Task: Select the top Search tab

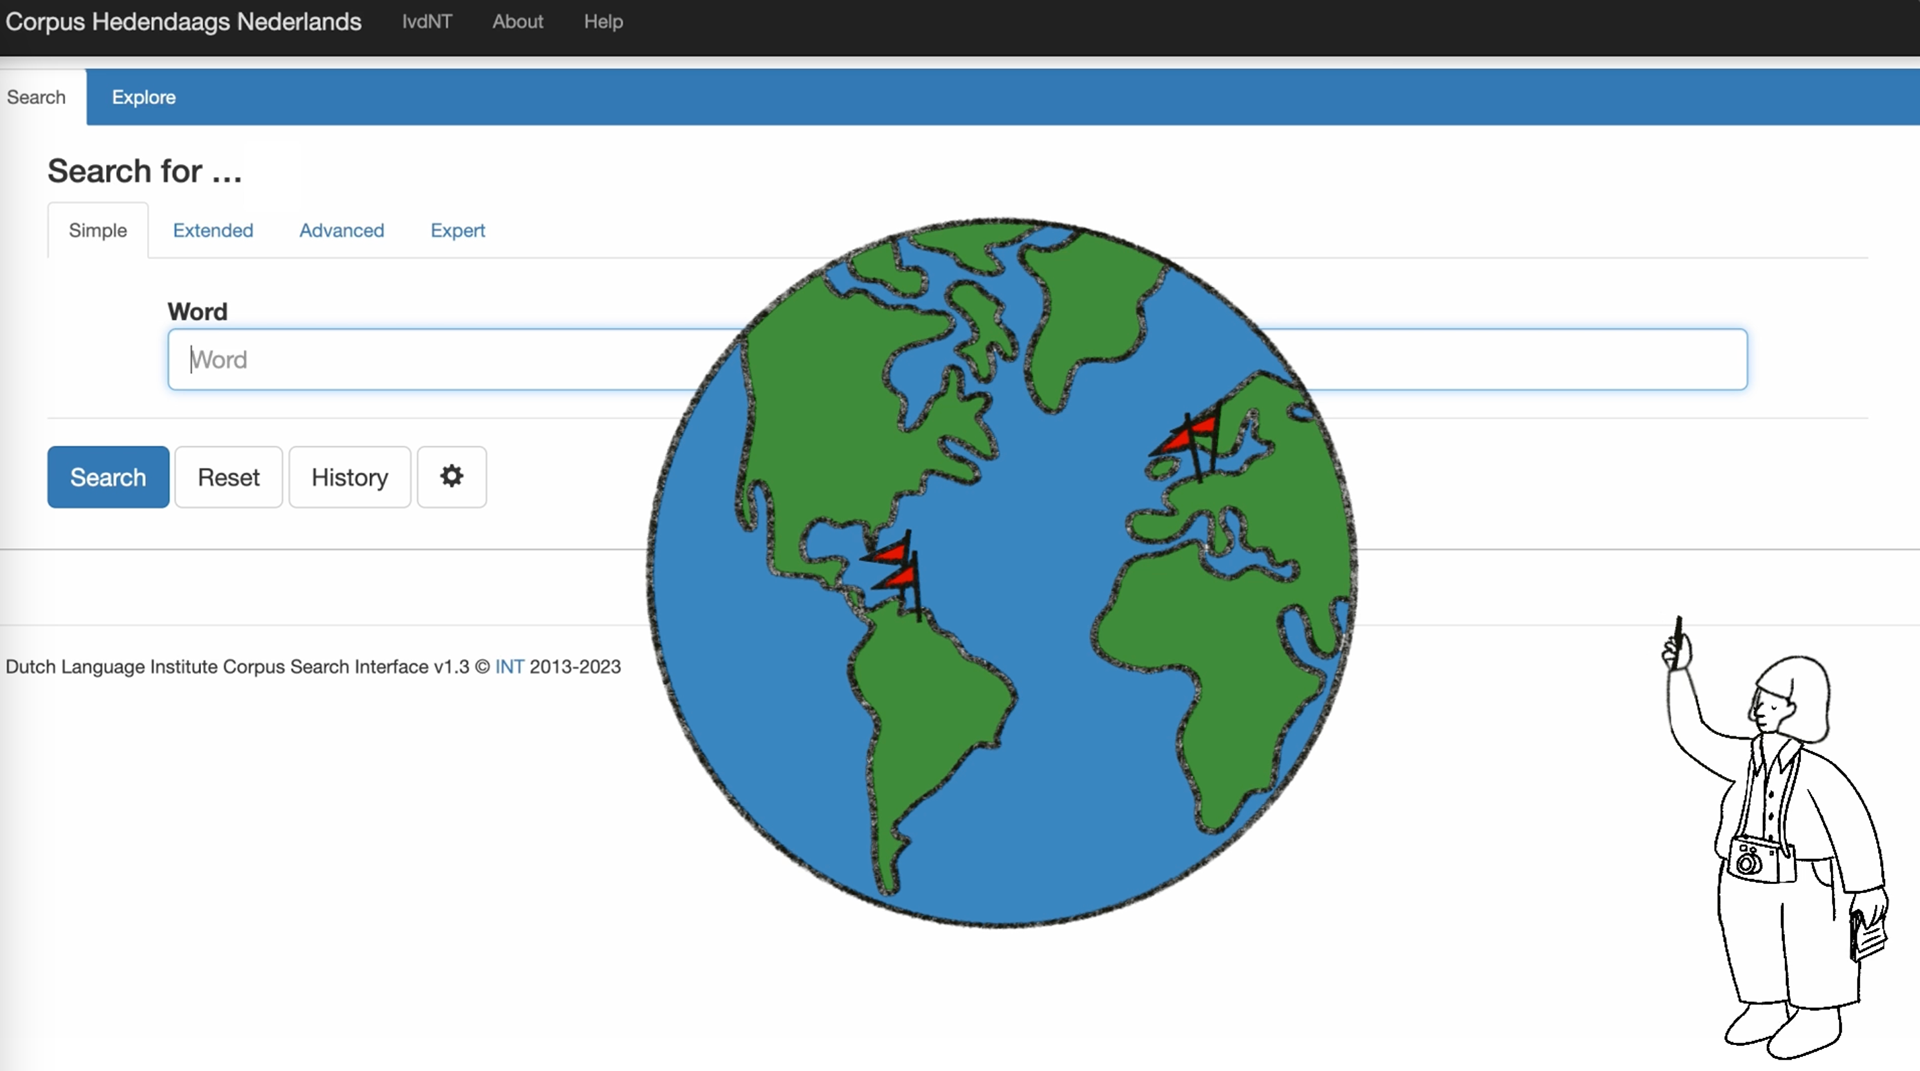Action: [37, 97]
